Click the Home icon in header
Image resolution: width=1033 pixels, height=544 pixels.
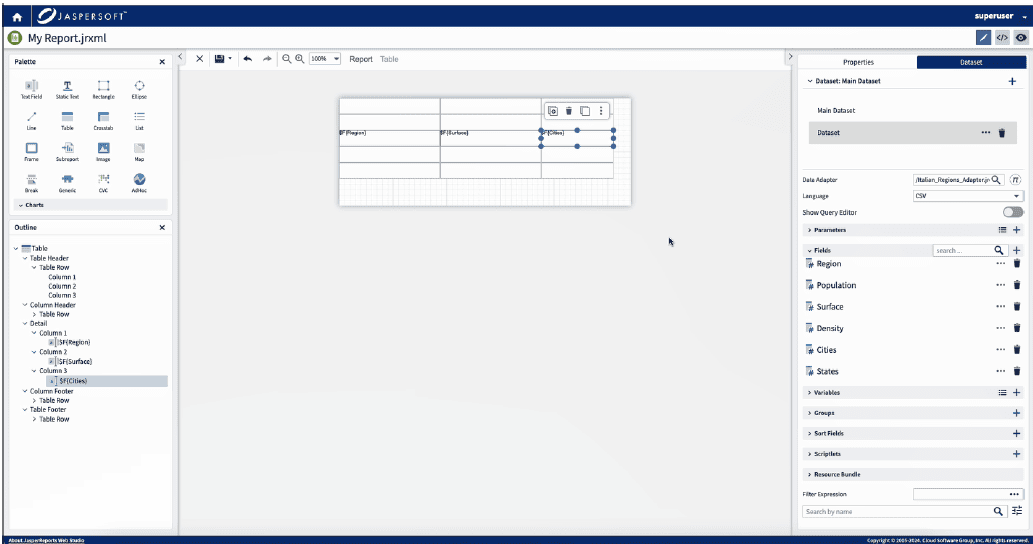tap(17, 17)
